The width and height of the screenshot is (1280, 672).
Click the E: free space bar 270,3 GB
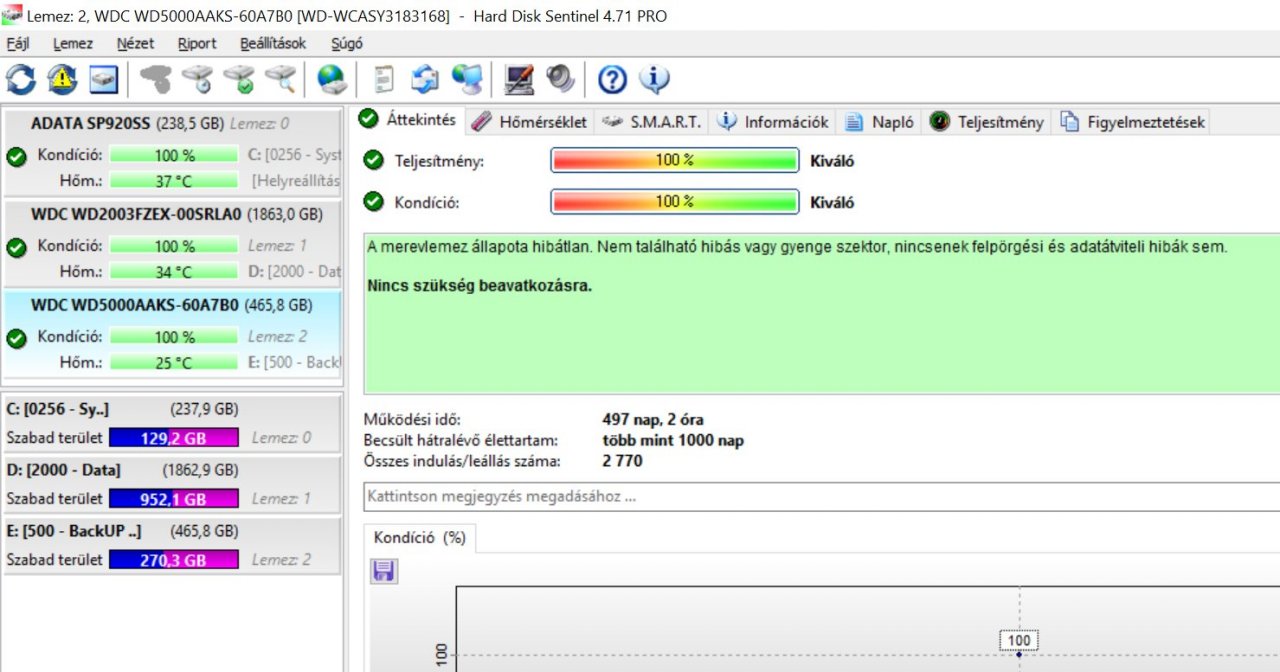click(x=174, y=560)
